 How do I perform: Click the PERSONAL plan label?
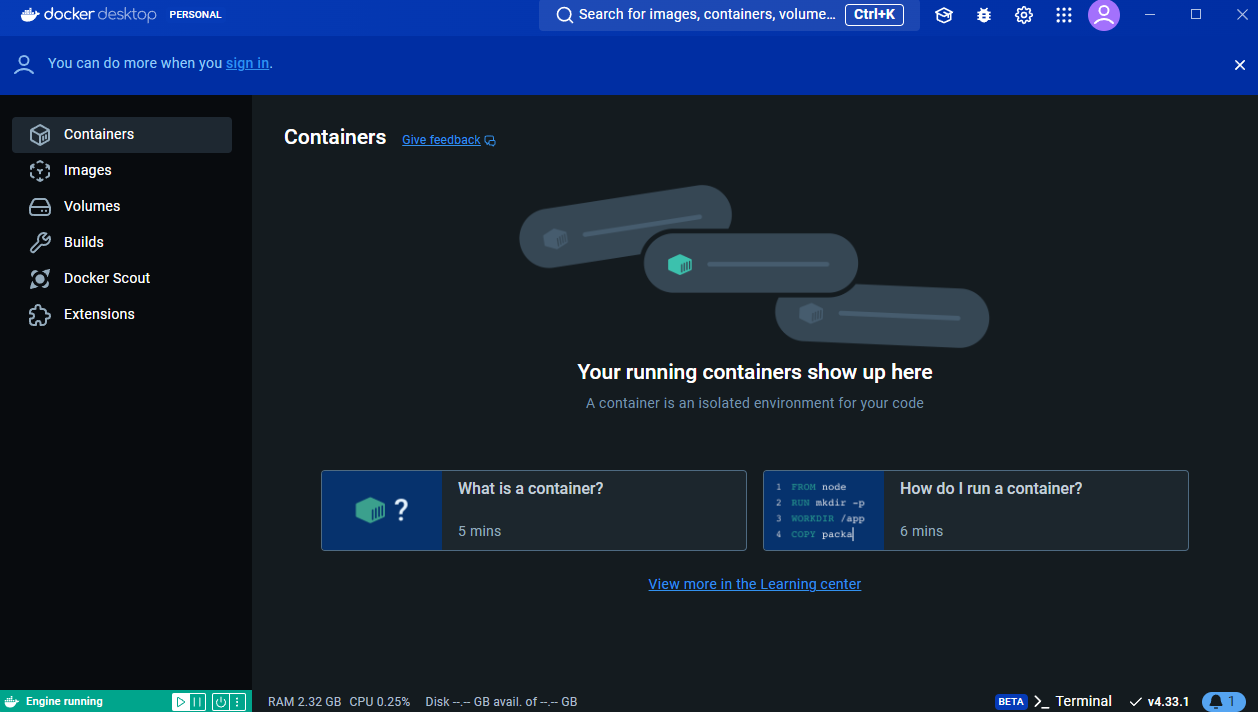(195, 15)
